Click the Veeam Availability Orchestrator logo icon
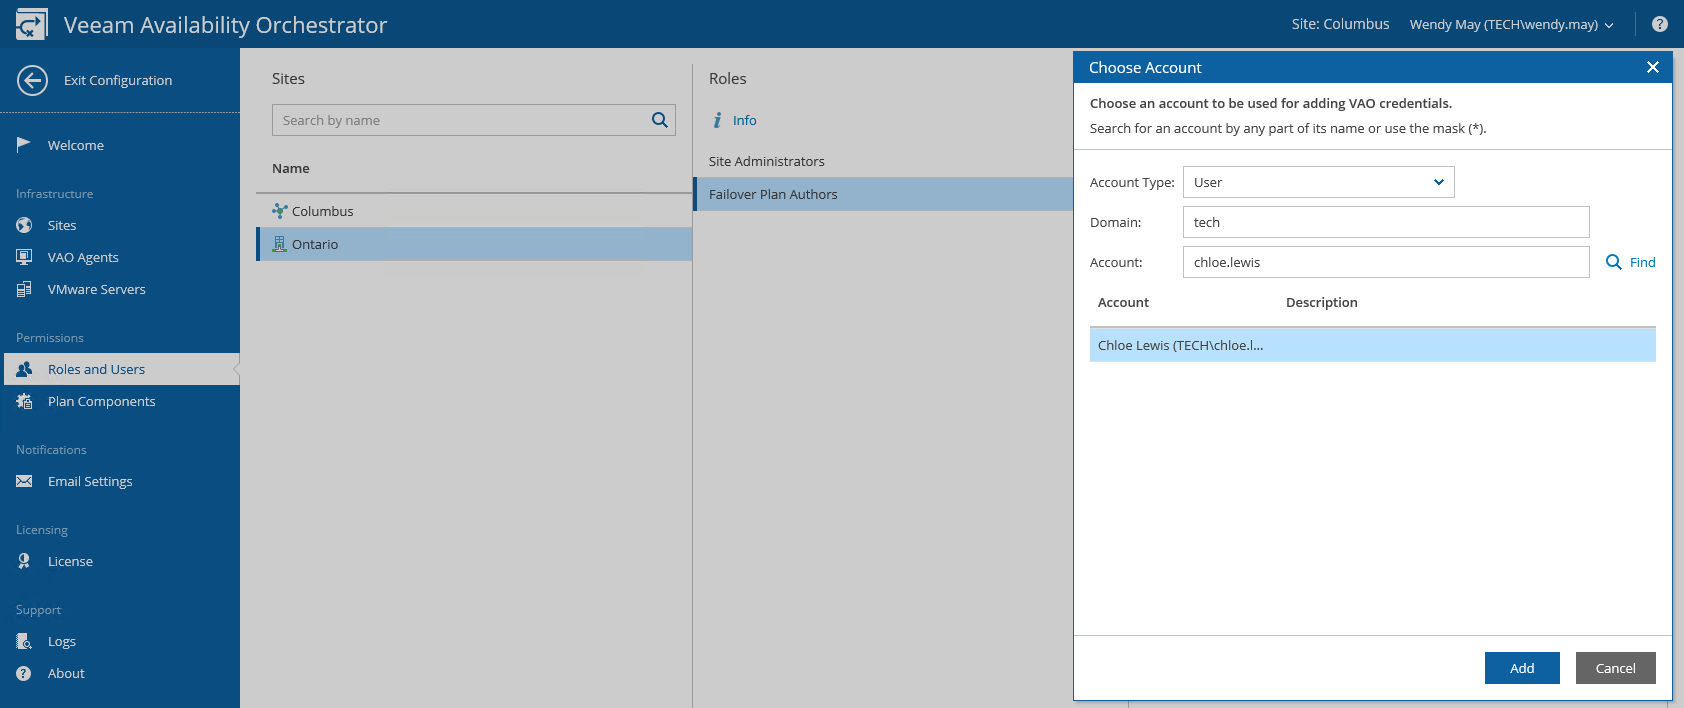The width and height of the screenshot is (1684, 708). tap(31, 24)
